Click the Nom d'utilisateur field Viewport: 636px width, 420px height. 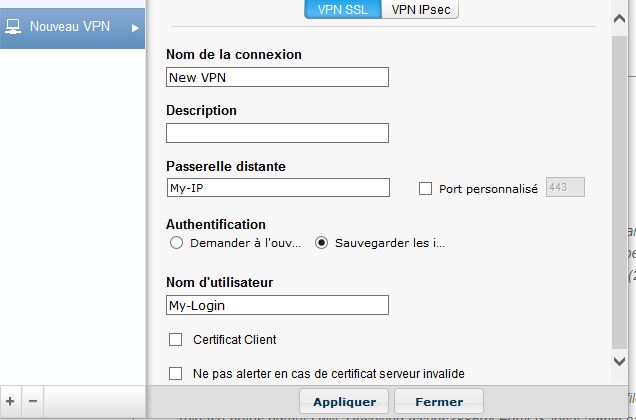pyautogui.click(x=277, y=305)
